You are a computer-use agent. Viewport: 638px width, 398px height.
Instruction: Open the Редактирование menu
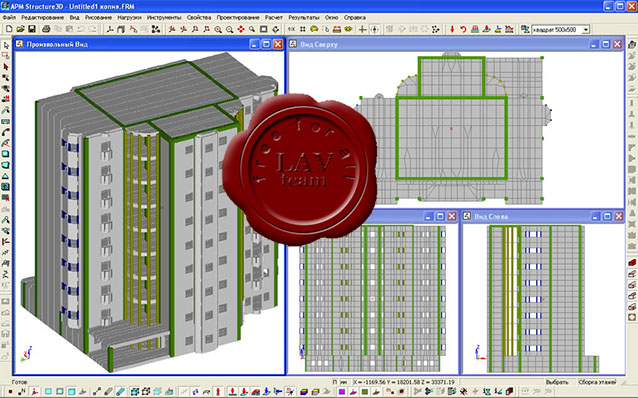click(43, 17)
